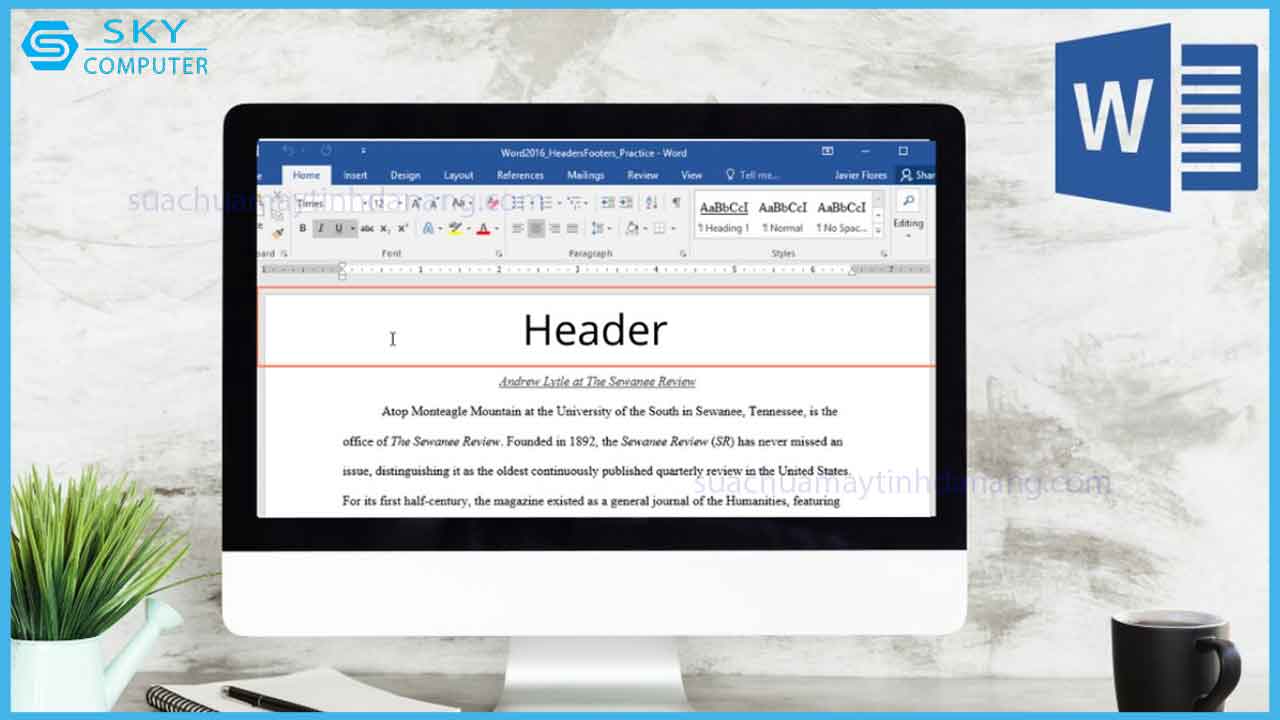Toggle Bold formatting in the Font group

click(303, 229)
